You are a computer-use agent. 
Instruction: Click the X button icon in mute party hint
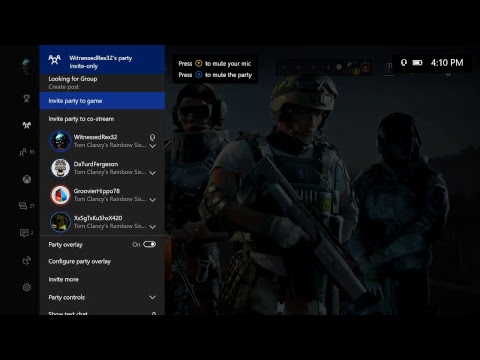199,75
